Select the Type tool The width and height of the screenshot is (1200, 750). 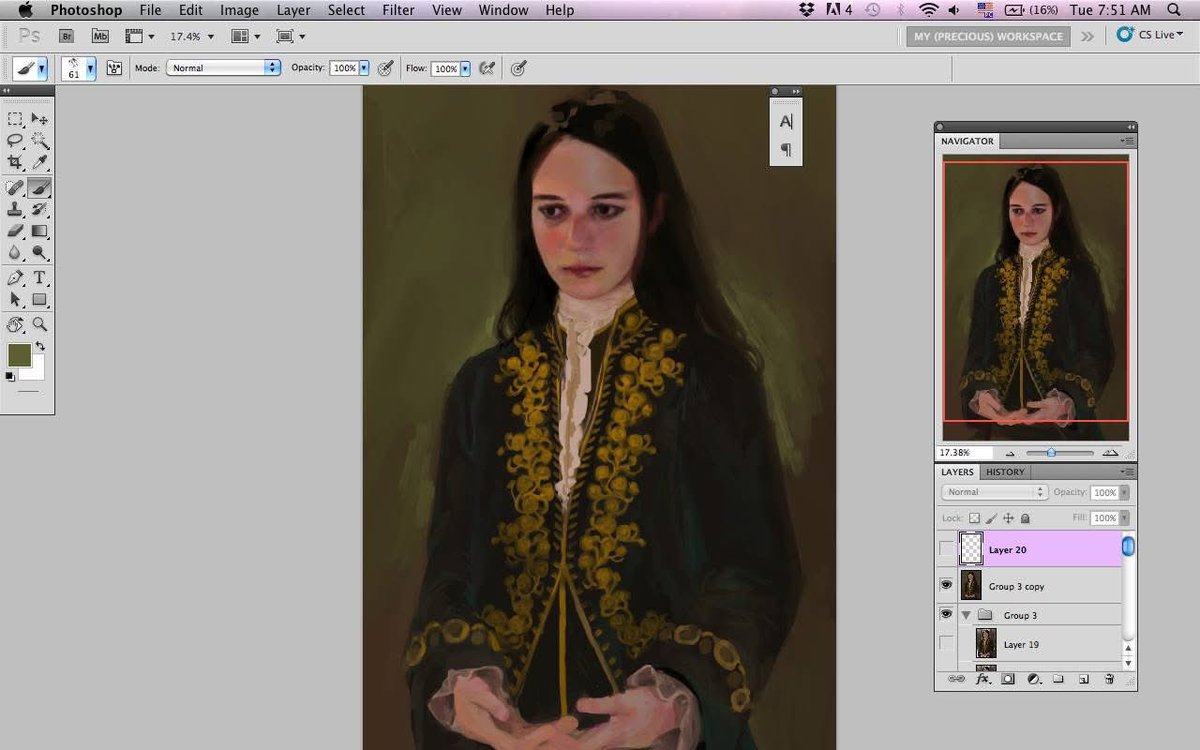(40, 278)
